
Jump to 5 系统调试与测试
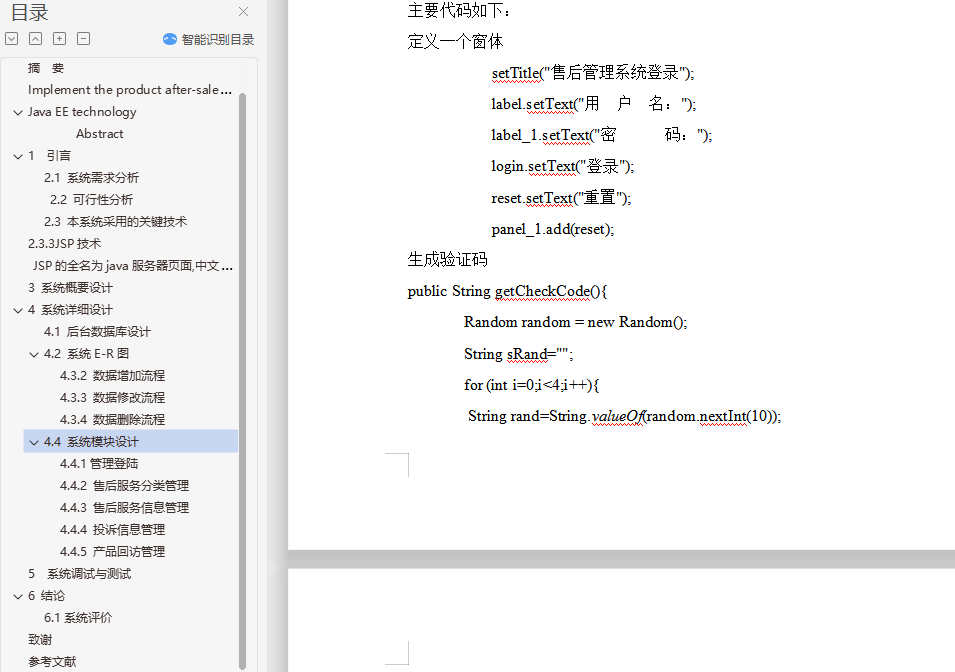pyautogui.click(x=79, y=574)
